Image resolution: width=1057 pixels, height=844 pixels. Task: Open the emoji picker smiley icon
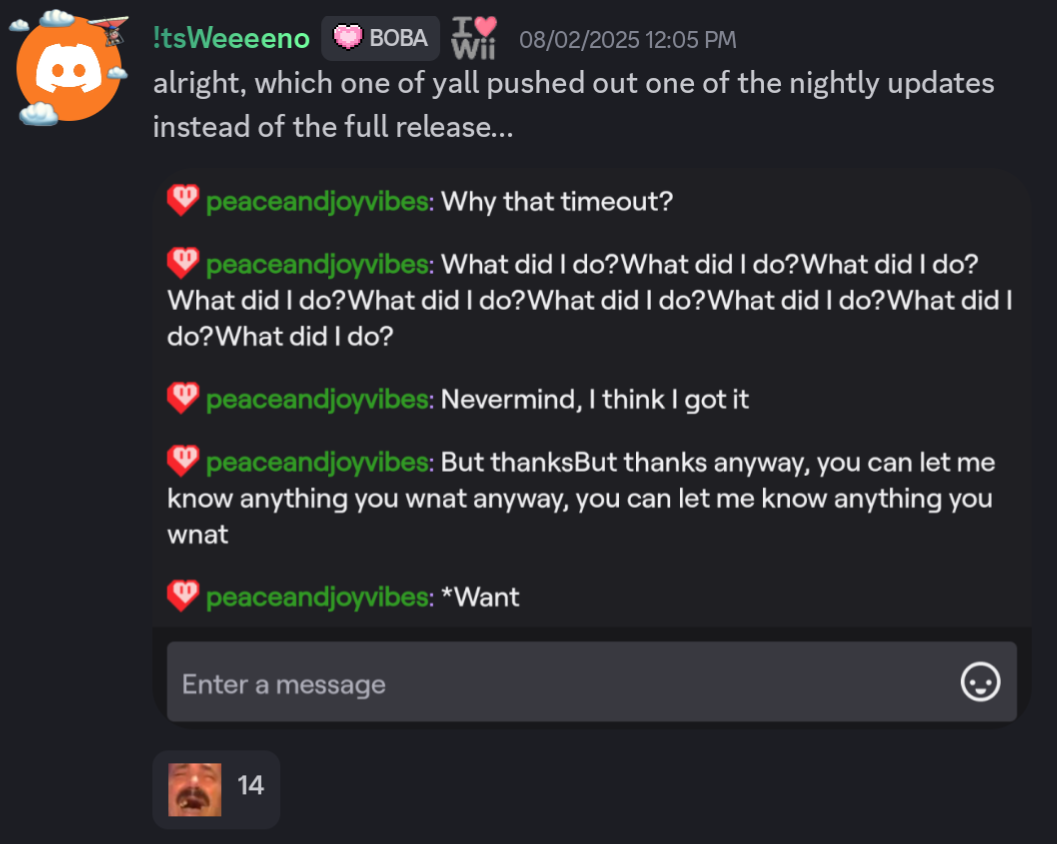coord(980,682)
